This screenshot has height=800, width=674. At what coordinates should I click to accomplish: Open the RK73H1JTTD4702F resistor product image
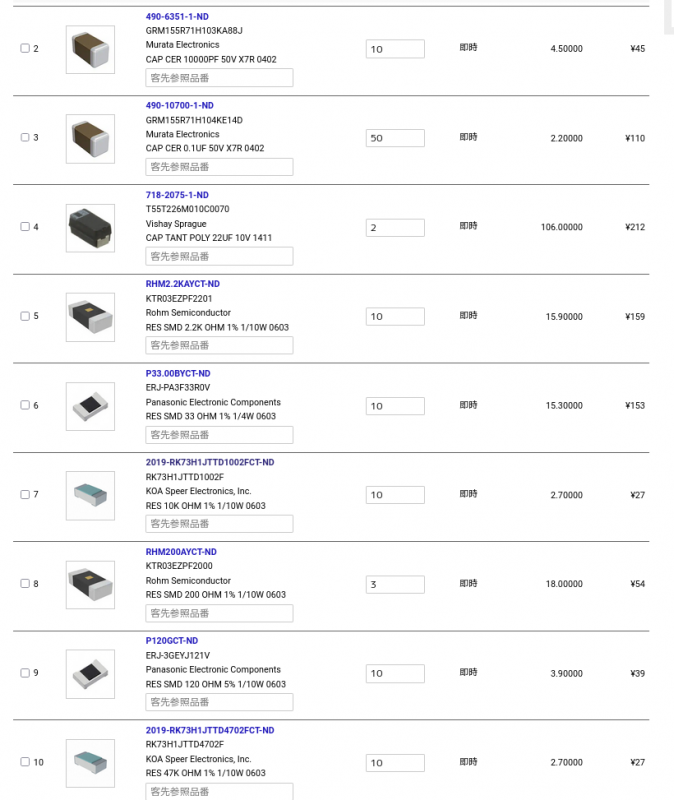click(x=90, y=762)
